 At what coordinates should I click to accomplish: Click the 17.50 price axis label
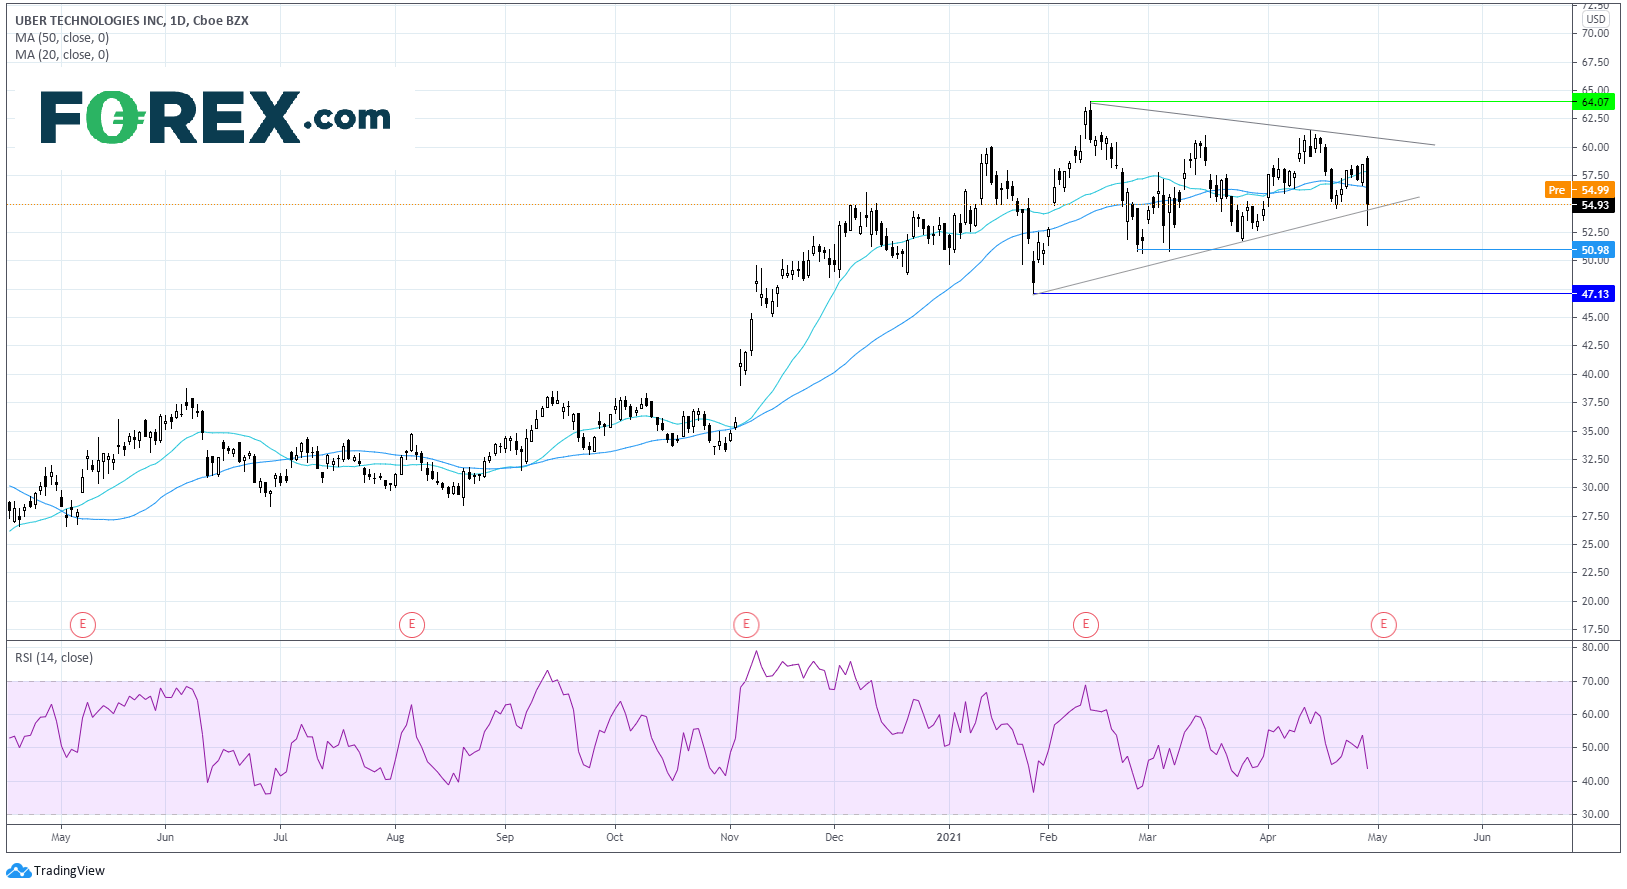click(1596, 629)
